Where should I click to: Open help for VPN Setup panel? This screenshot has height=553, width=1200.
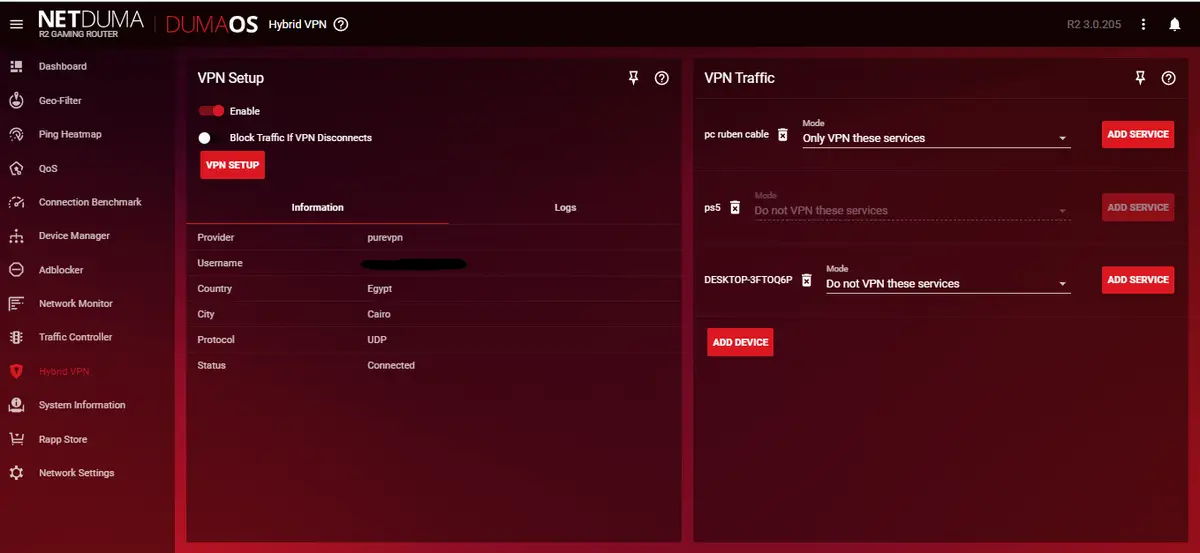tap(661, 78)
